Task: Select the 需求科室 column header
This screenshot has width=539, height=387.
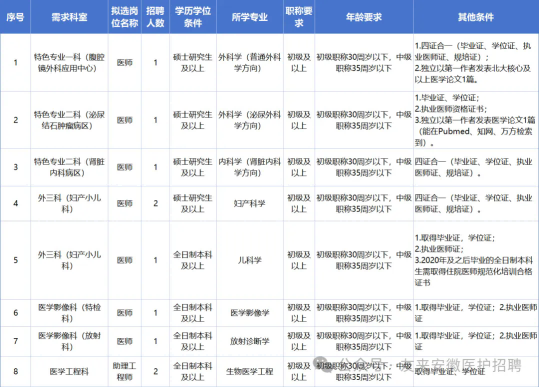Action: coord(69,17)
